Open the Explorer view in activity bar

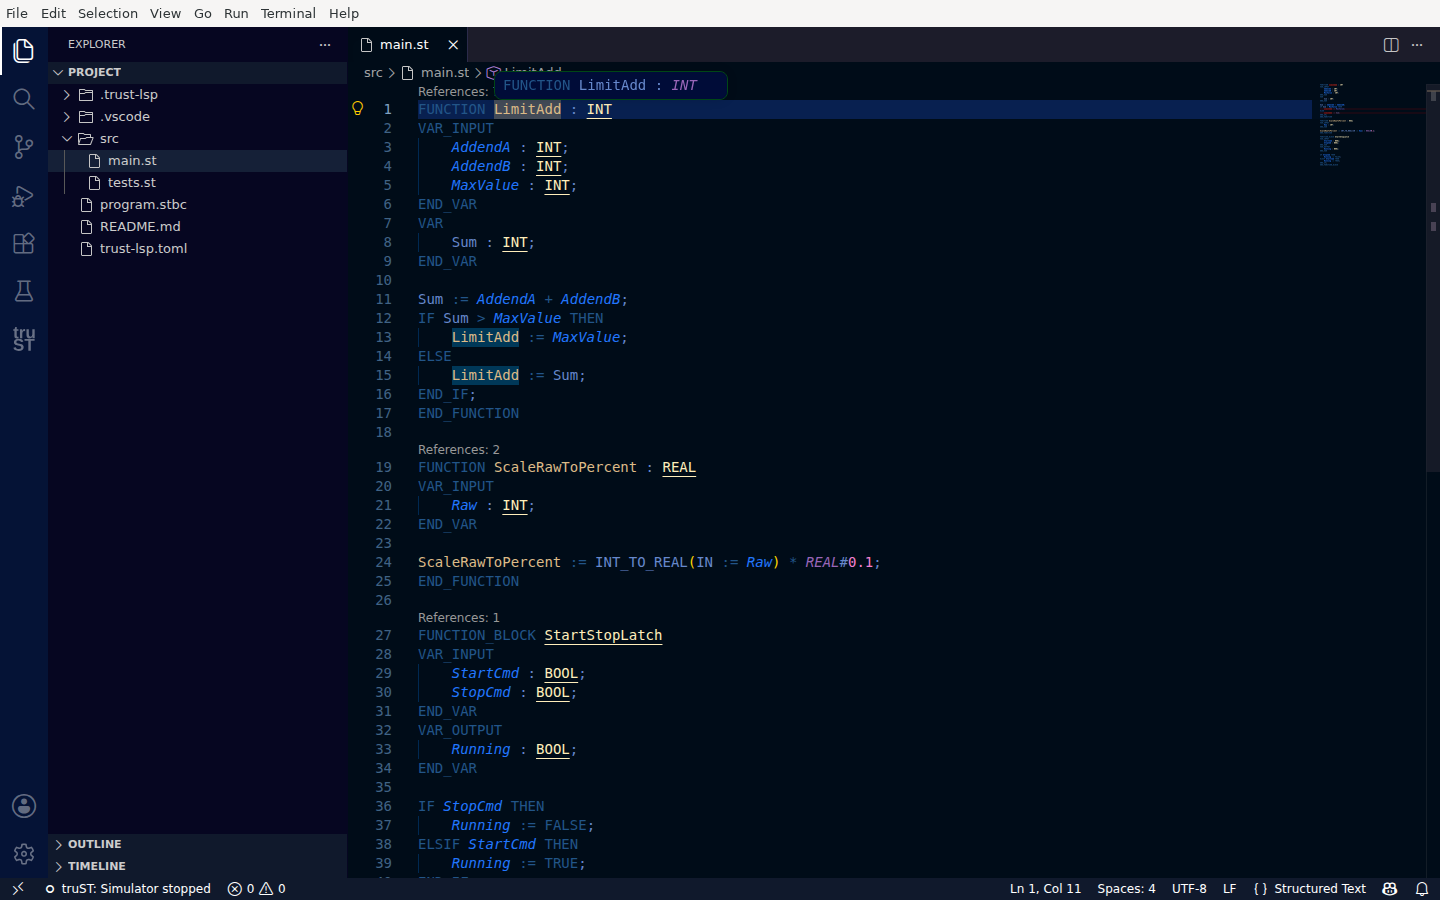24,51
